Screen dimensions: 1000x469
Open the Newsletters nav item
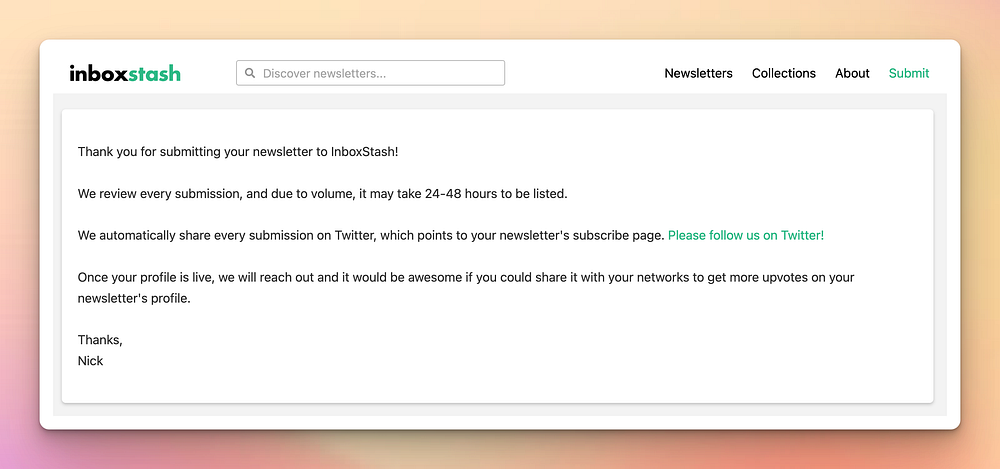coord(698,73)
